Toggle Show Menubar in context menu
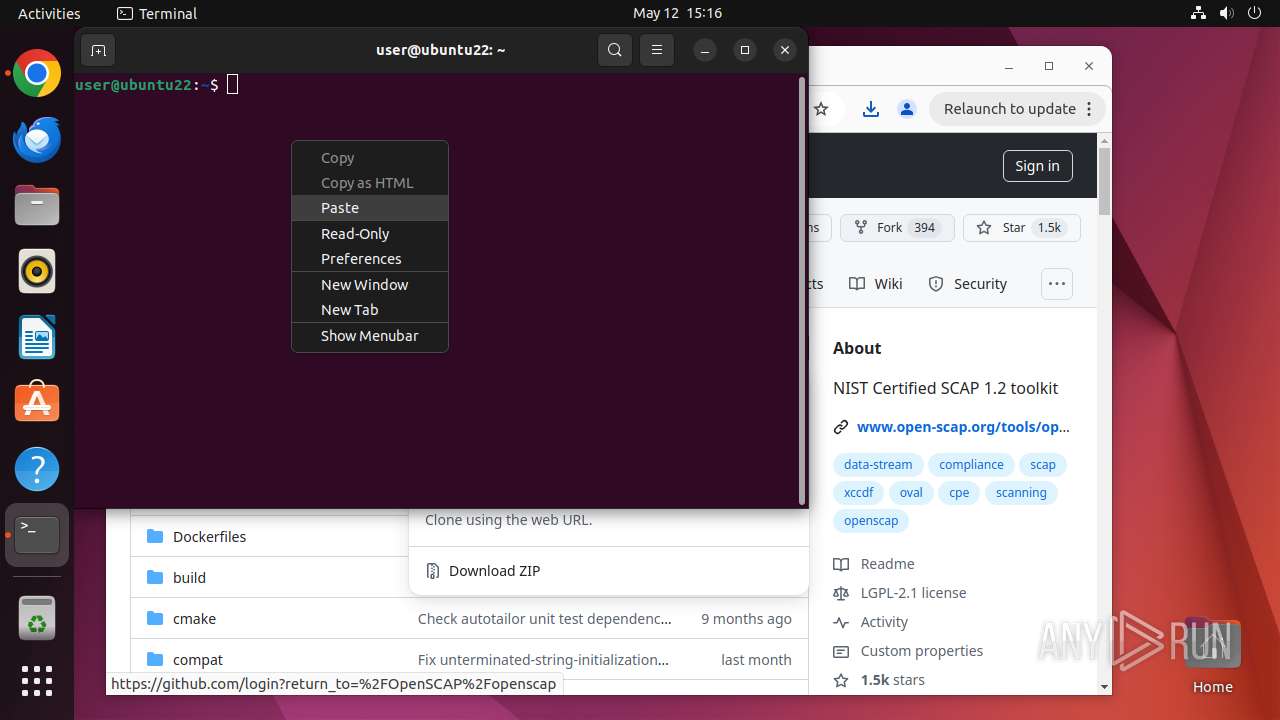This screenshot has width=1280, height=720. coord(370,336)
